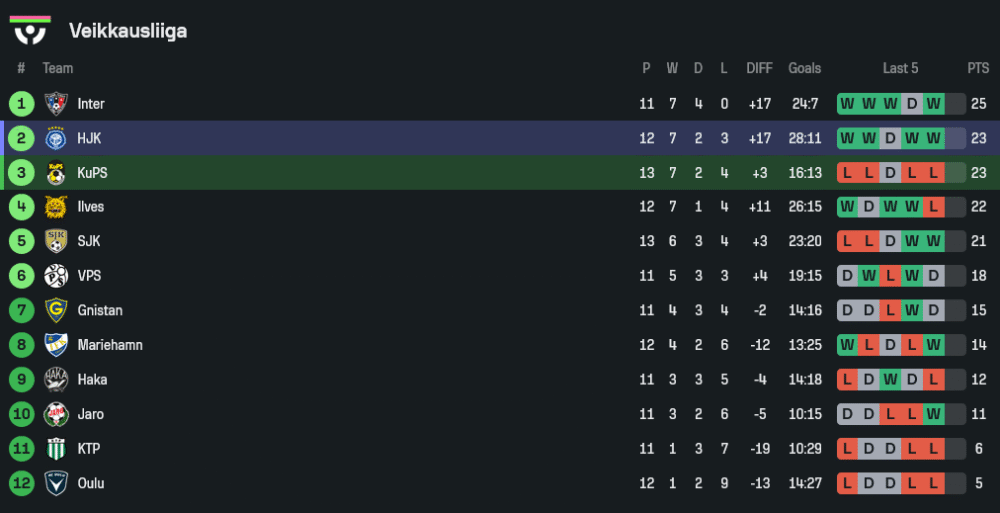Click the Ilves club logo
The height and width of the screenshot is (513, 1000).
point(55,207)
